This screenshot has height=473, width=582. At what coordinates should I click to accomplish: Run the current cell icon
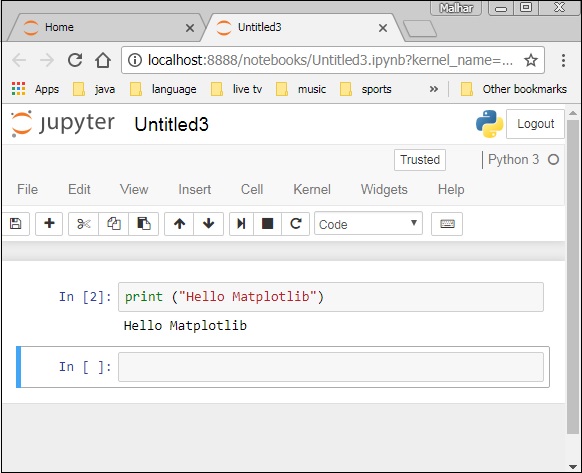(x=241, y=224)
